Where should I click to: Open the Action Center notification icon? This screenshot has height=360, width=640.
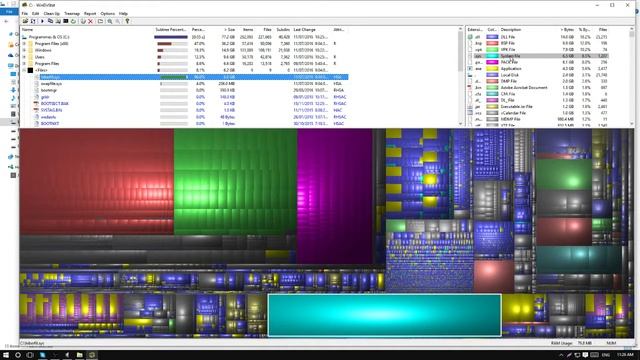tap(585, 355)
